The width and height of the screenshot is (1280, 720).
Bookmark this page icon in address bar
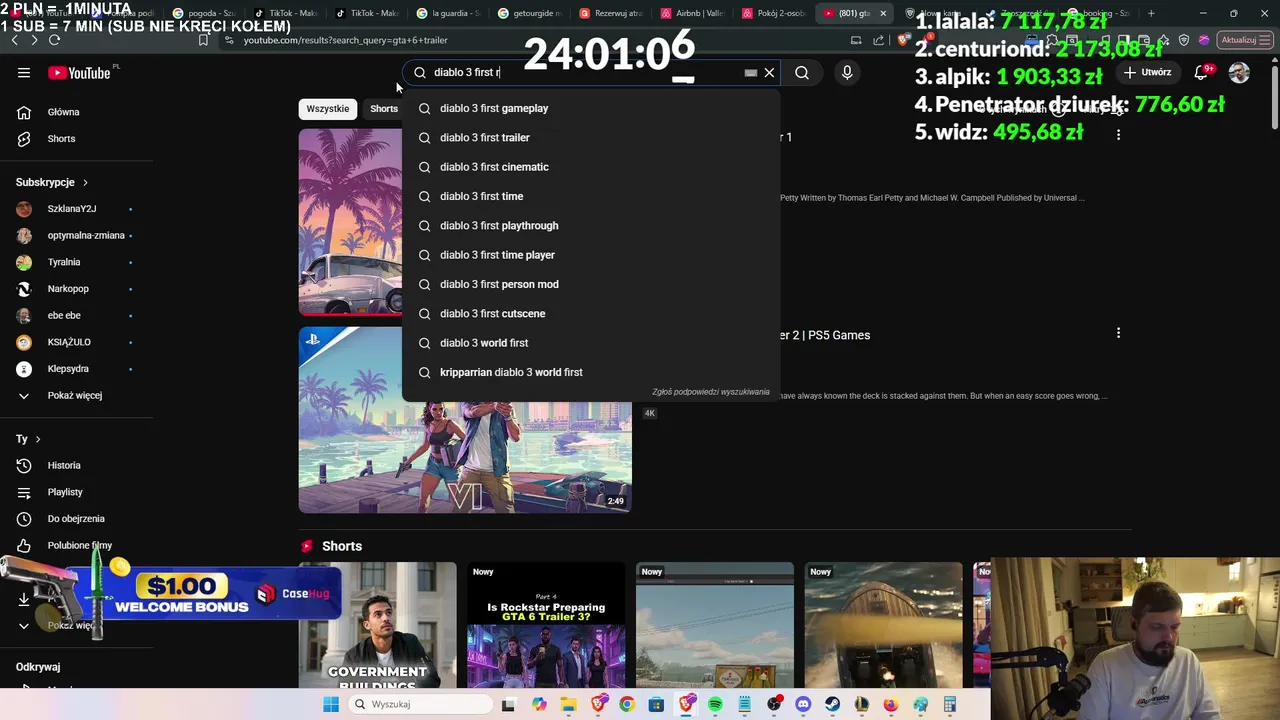(203, 40)
